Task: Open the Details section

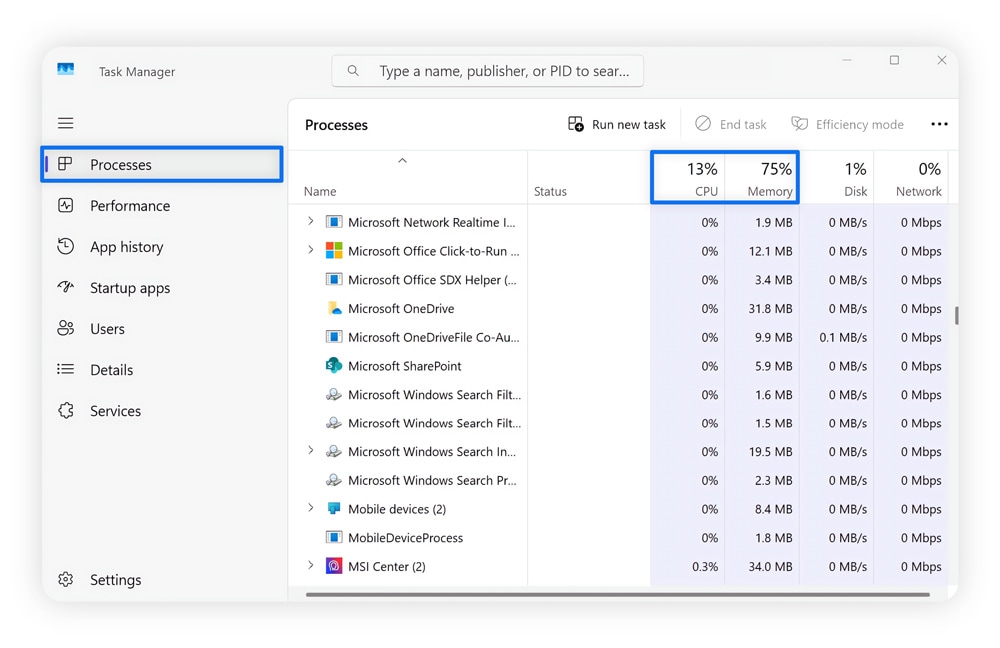Action: pos(109,369)
